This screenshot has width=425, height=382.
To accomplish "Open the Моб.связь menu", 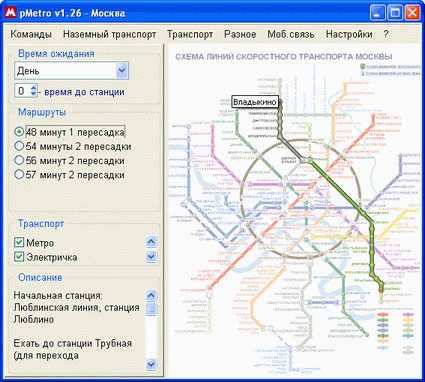I will (291, 34).
